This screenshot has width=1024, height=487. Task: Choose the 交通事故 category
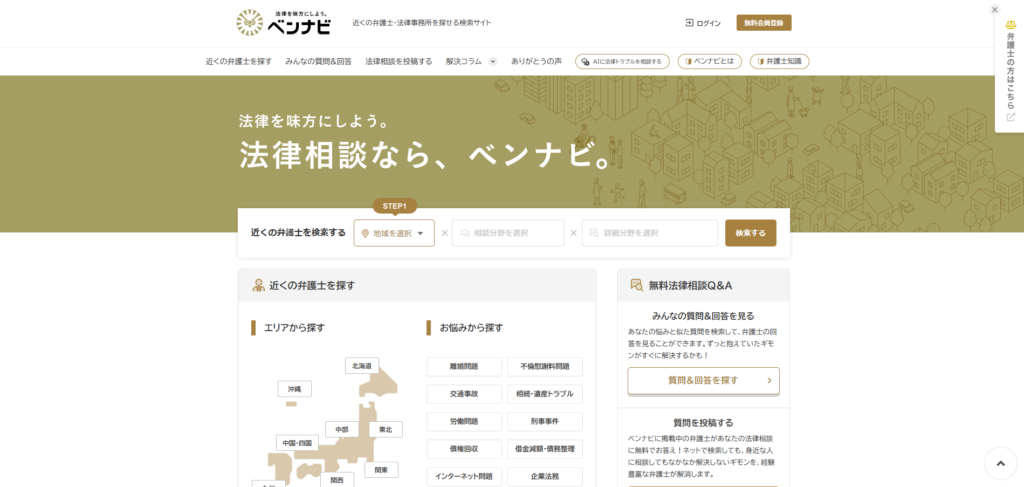464,394
